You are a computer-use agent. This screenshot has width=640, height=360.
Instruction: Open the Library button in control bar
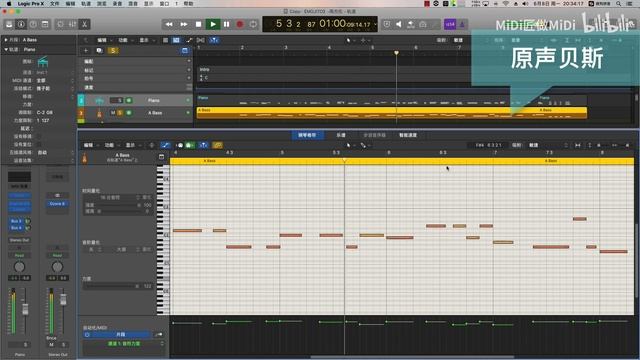click(x=9, y=24)
